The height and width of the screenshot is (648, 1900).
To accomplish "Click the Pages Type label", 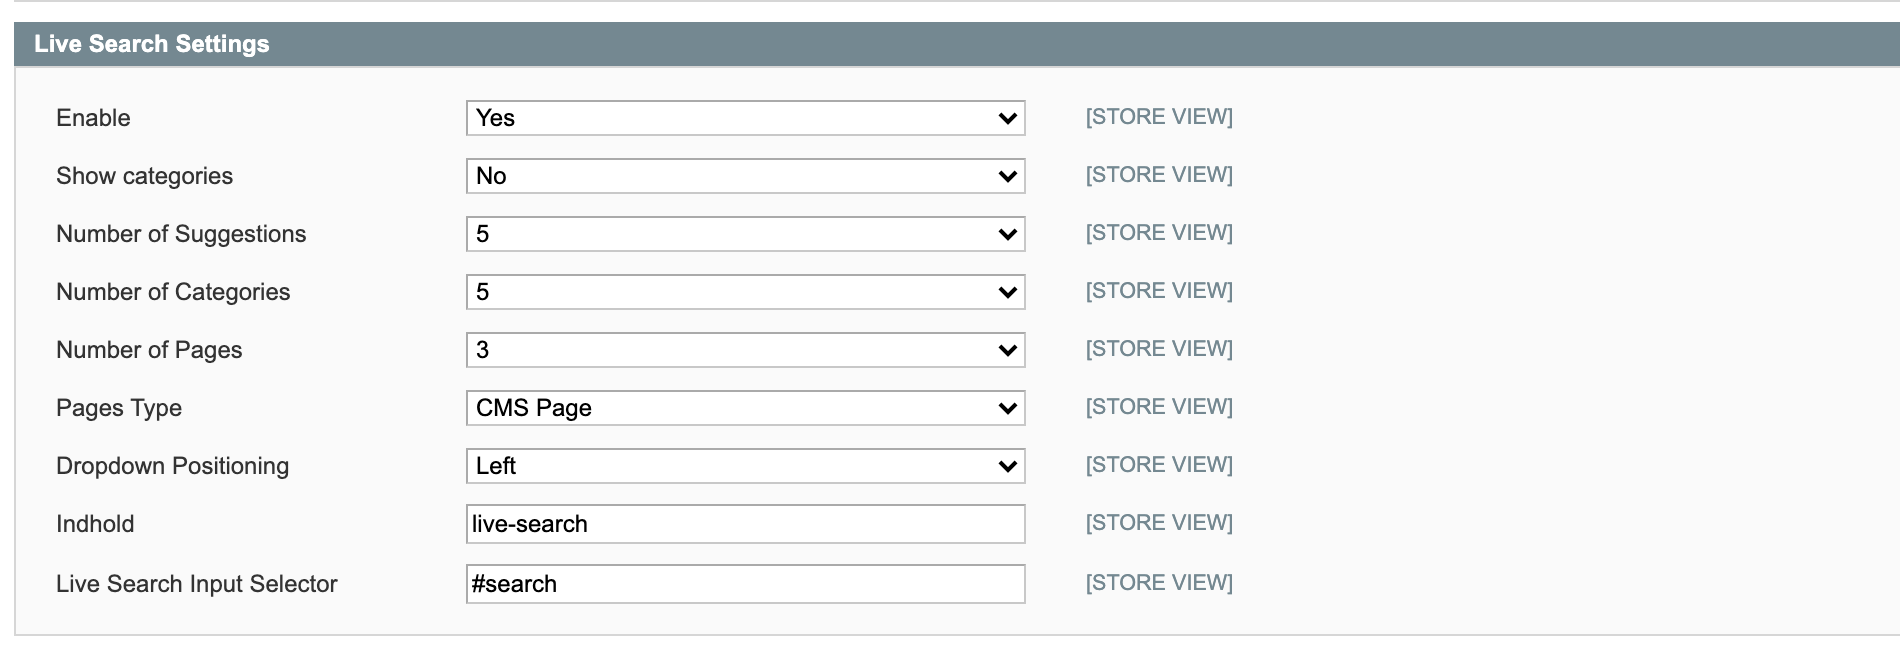I will pyautogui.click(x=119, y=408).
